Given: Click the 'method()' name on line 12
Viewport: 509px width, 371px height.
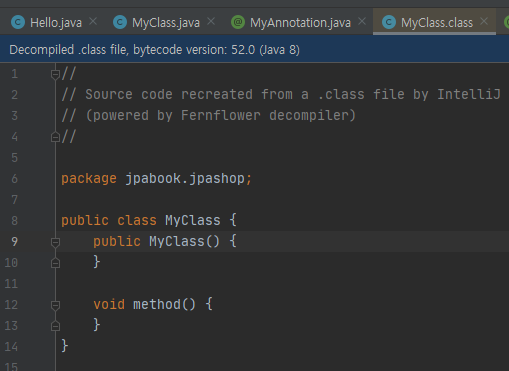Looking at the screenshot, I should 164,304.
